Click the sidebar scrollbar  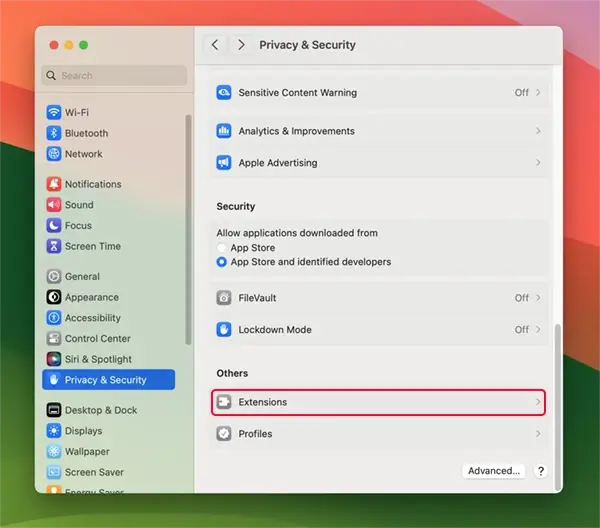[188, 230]
